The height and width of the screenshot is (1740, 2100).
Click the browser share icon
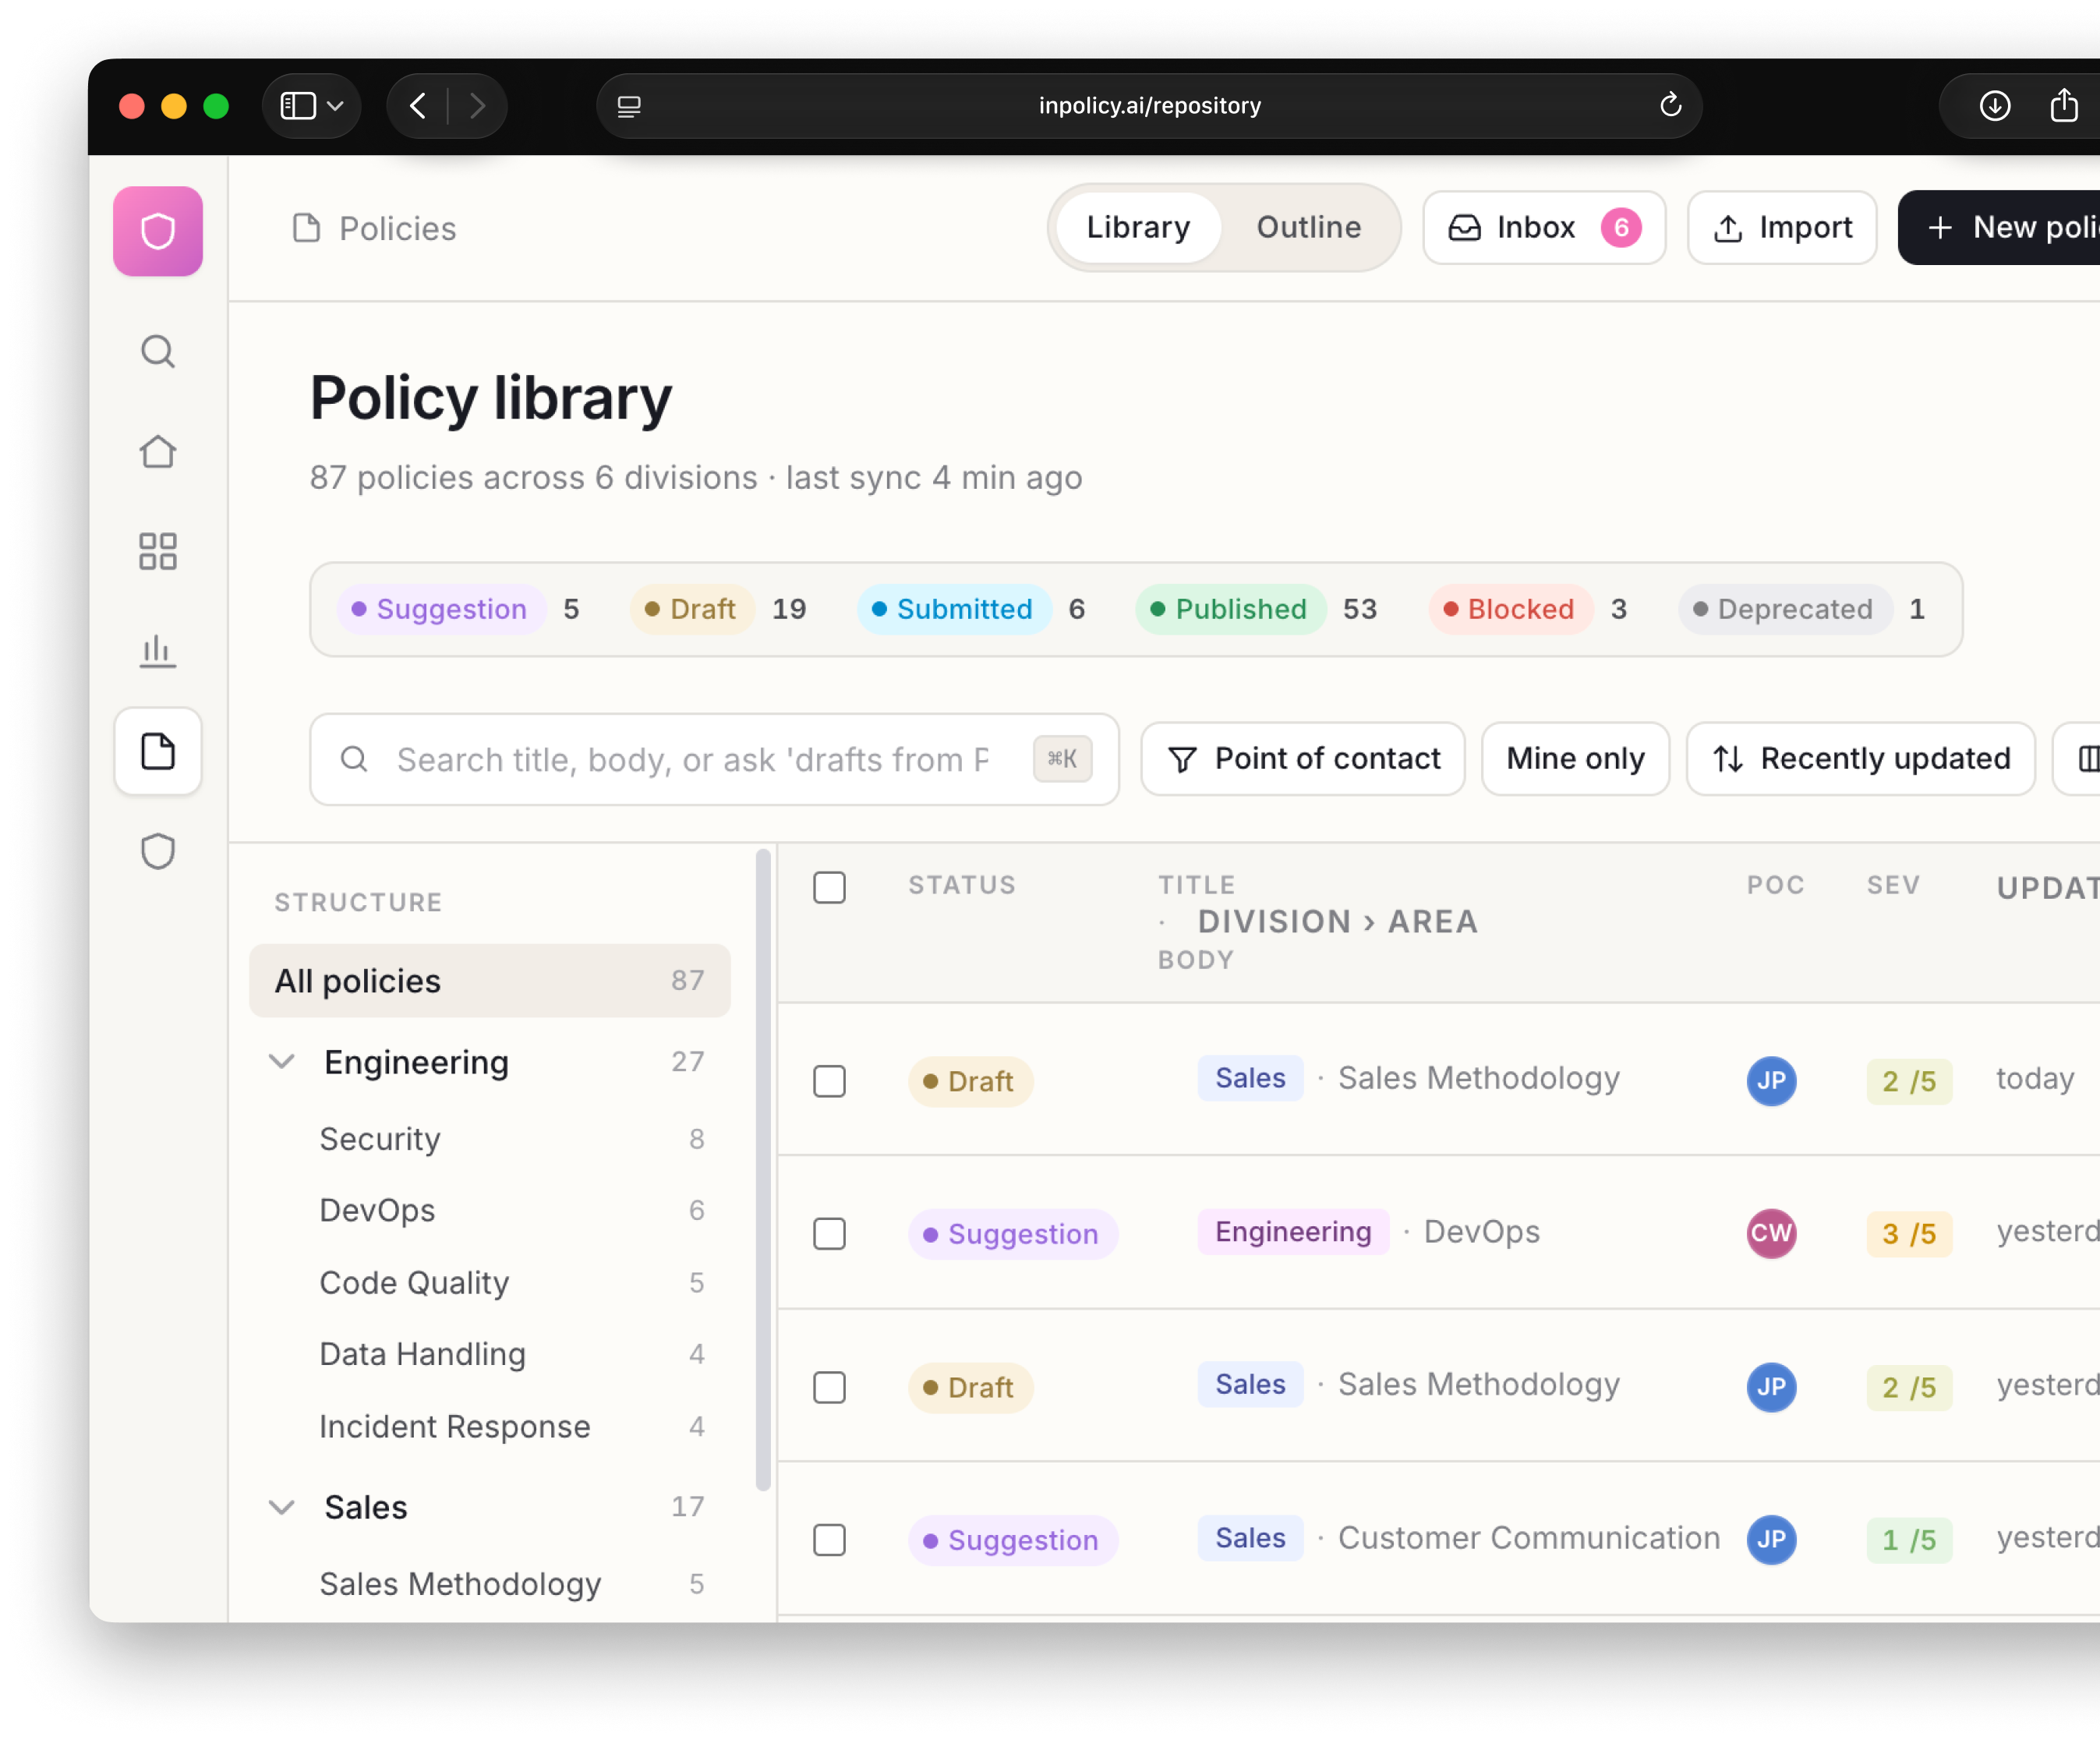(x=2064, y=105)
